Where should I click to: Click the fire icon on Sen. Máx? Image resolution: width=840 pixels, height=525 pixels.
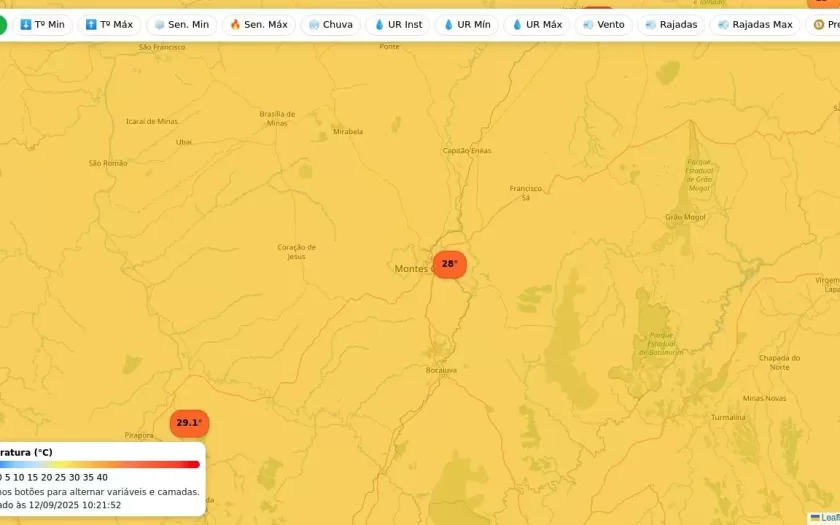pyautogui.click(x=236, y=24)
